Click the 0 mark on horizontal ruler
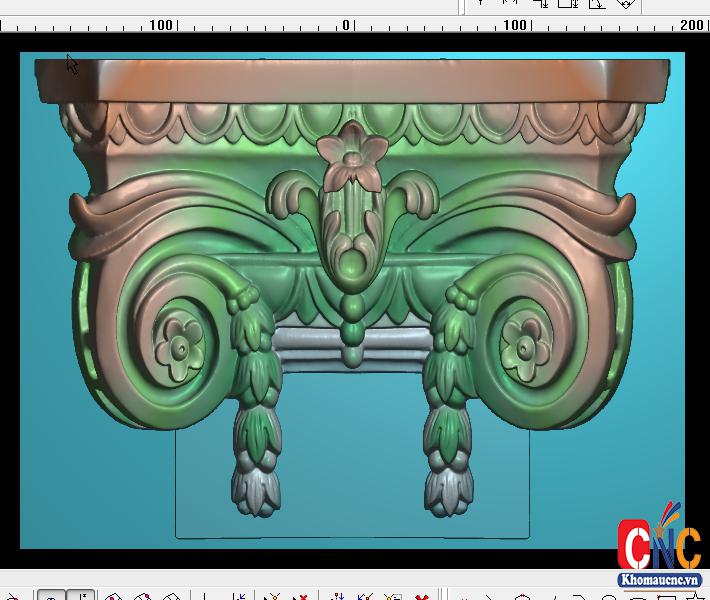The image size is (710, 600). [x=346, y=25]
